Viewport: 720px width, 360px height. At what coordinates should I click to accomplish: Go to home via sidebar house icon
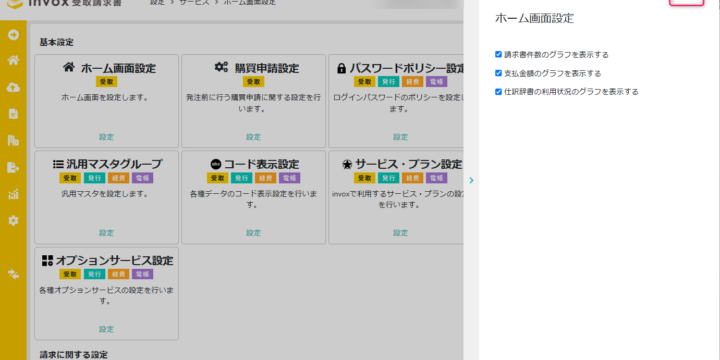pyautogui.click(x=13, y=60)
